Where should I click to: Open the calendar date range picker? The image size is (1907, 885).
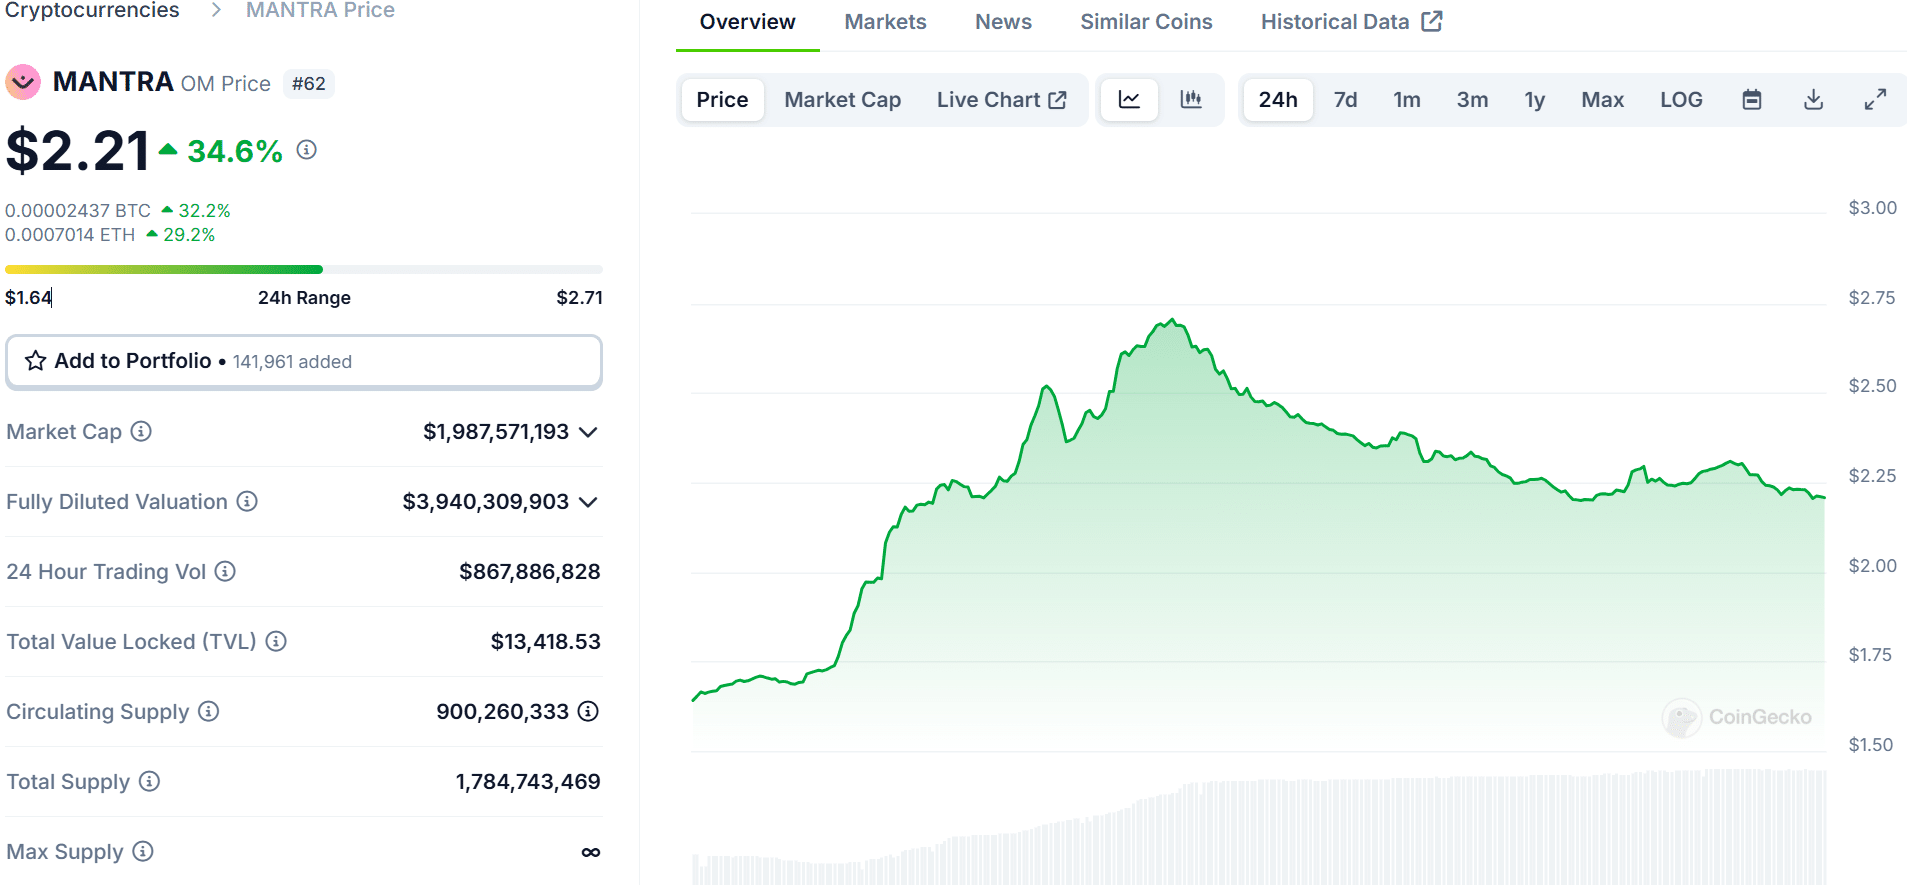(x=1751, y=100)
